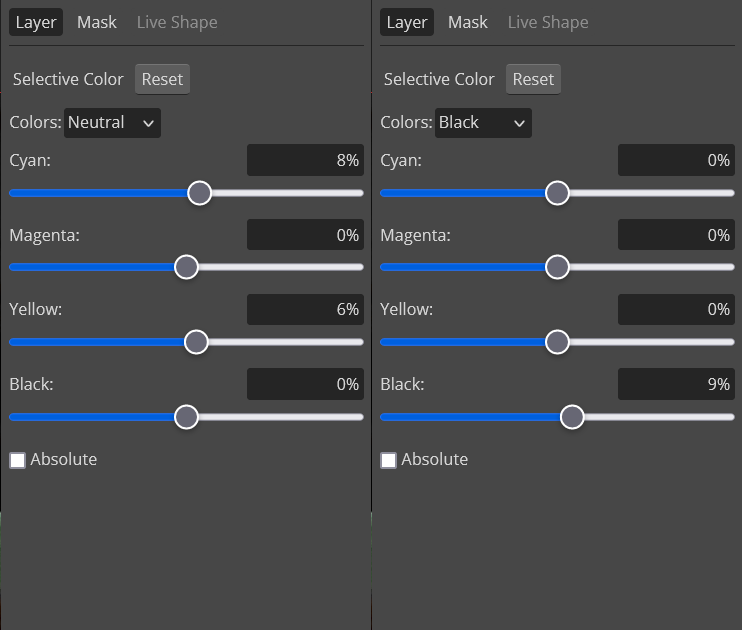Click the Yellow slider handle set at 6%
The image size is (742, 630).
196,342
